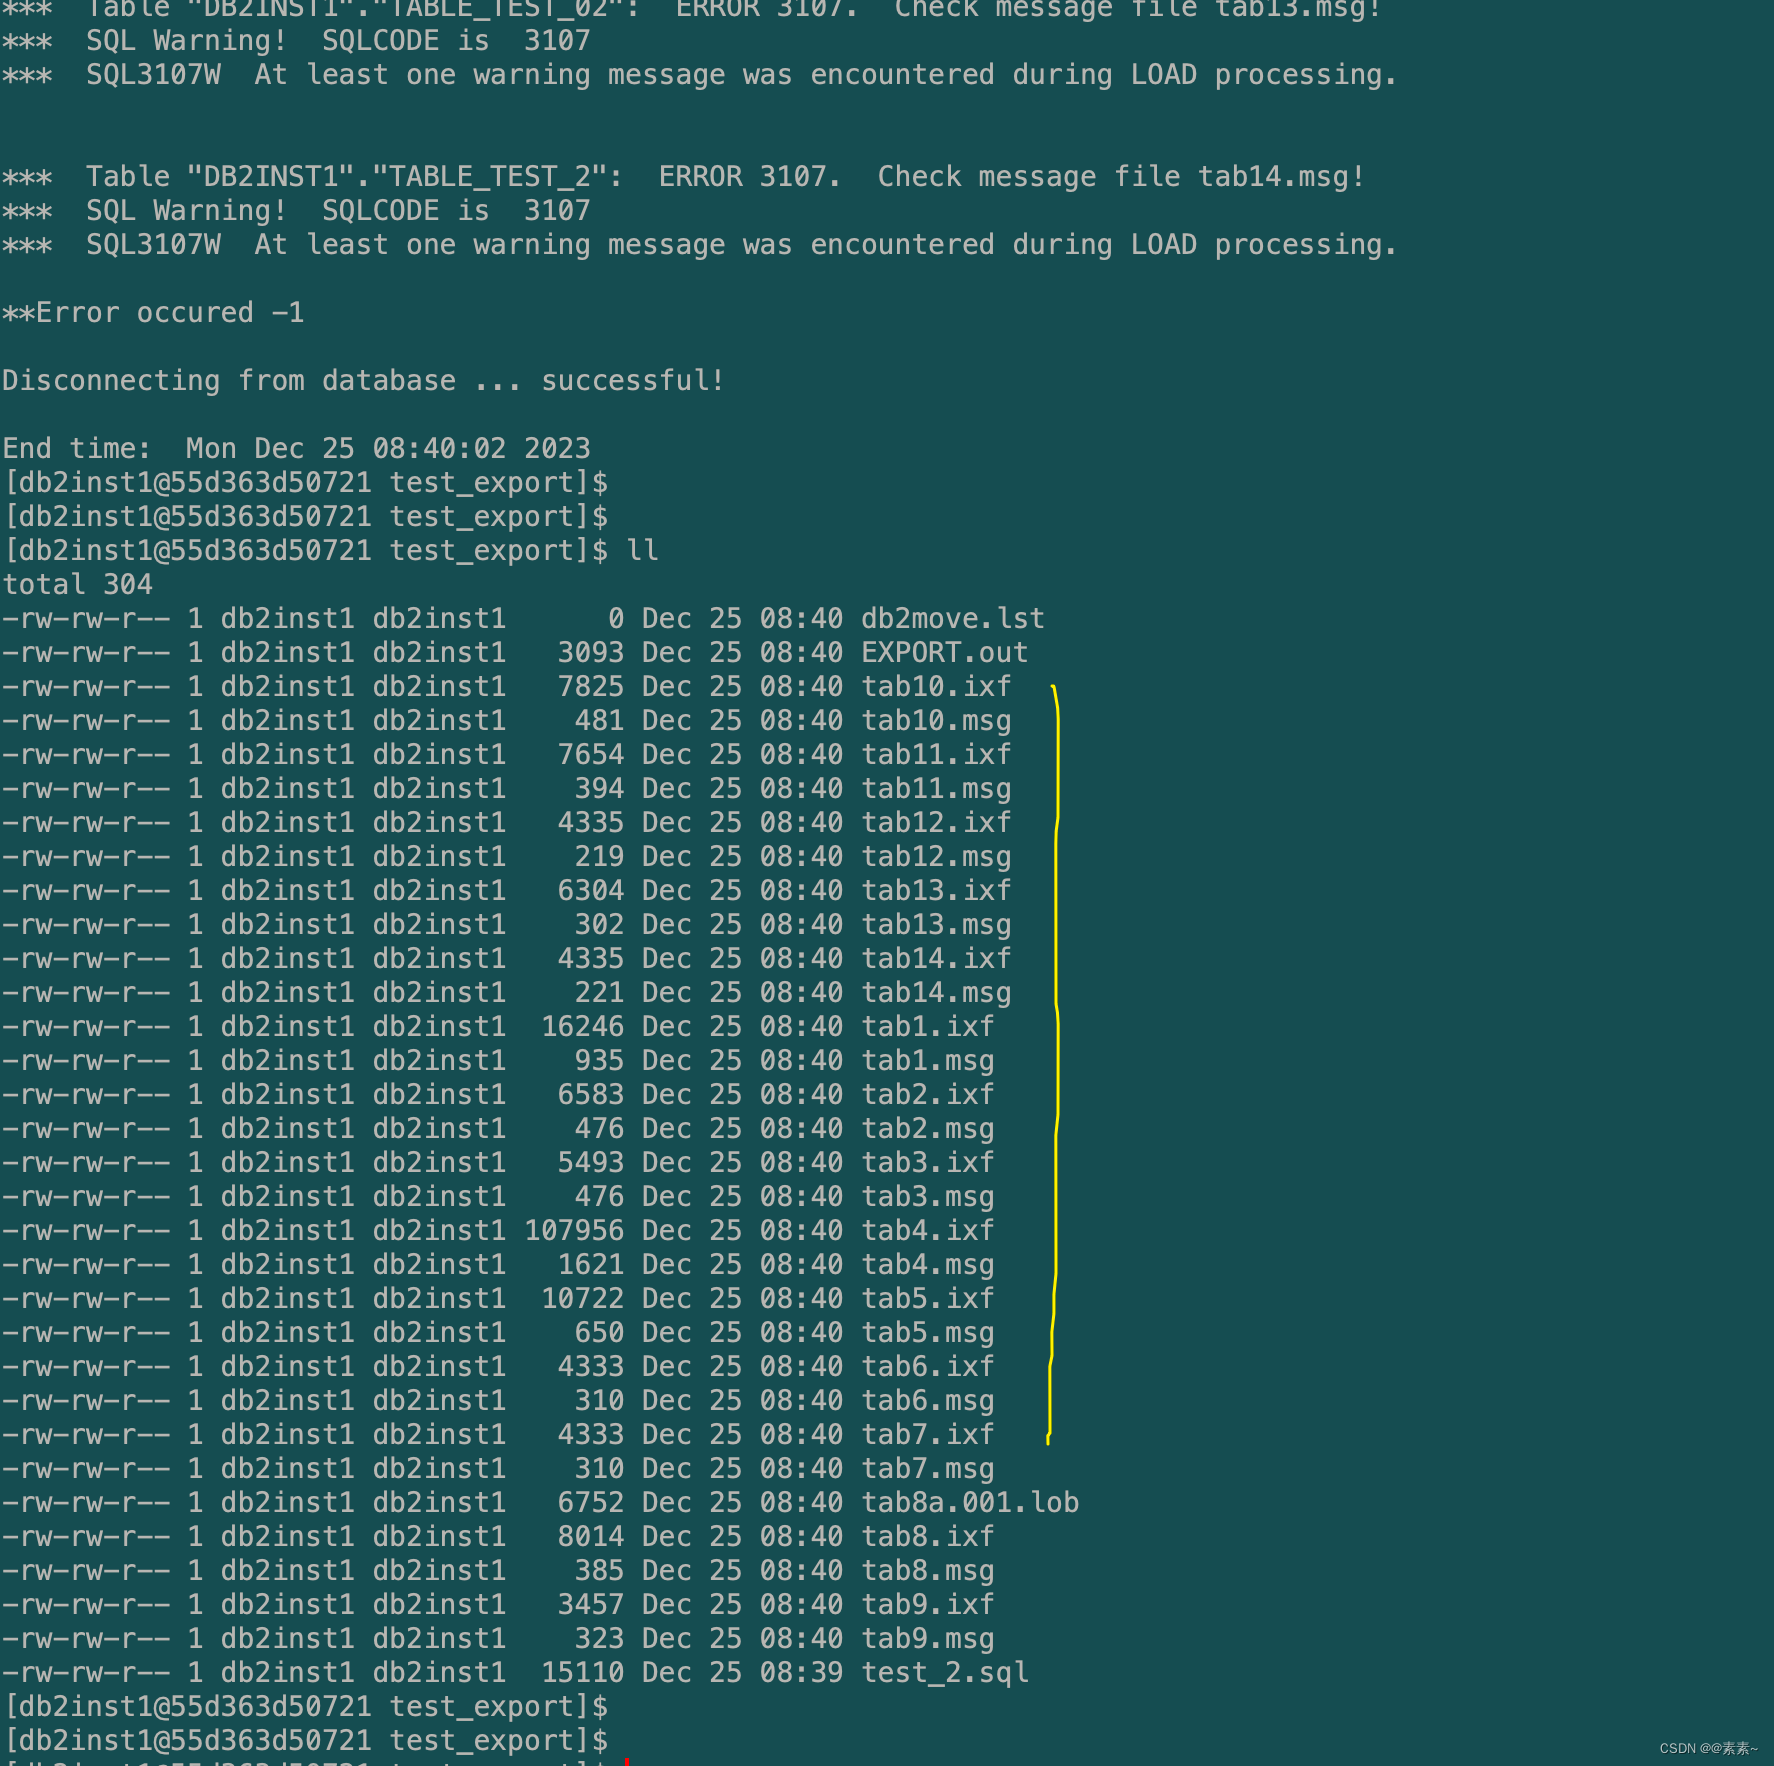
Task: Click 'Check message file tab14.msg!' text
Action: (x=1121, y=177)
